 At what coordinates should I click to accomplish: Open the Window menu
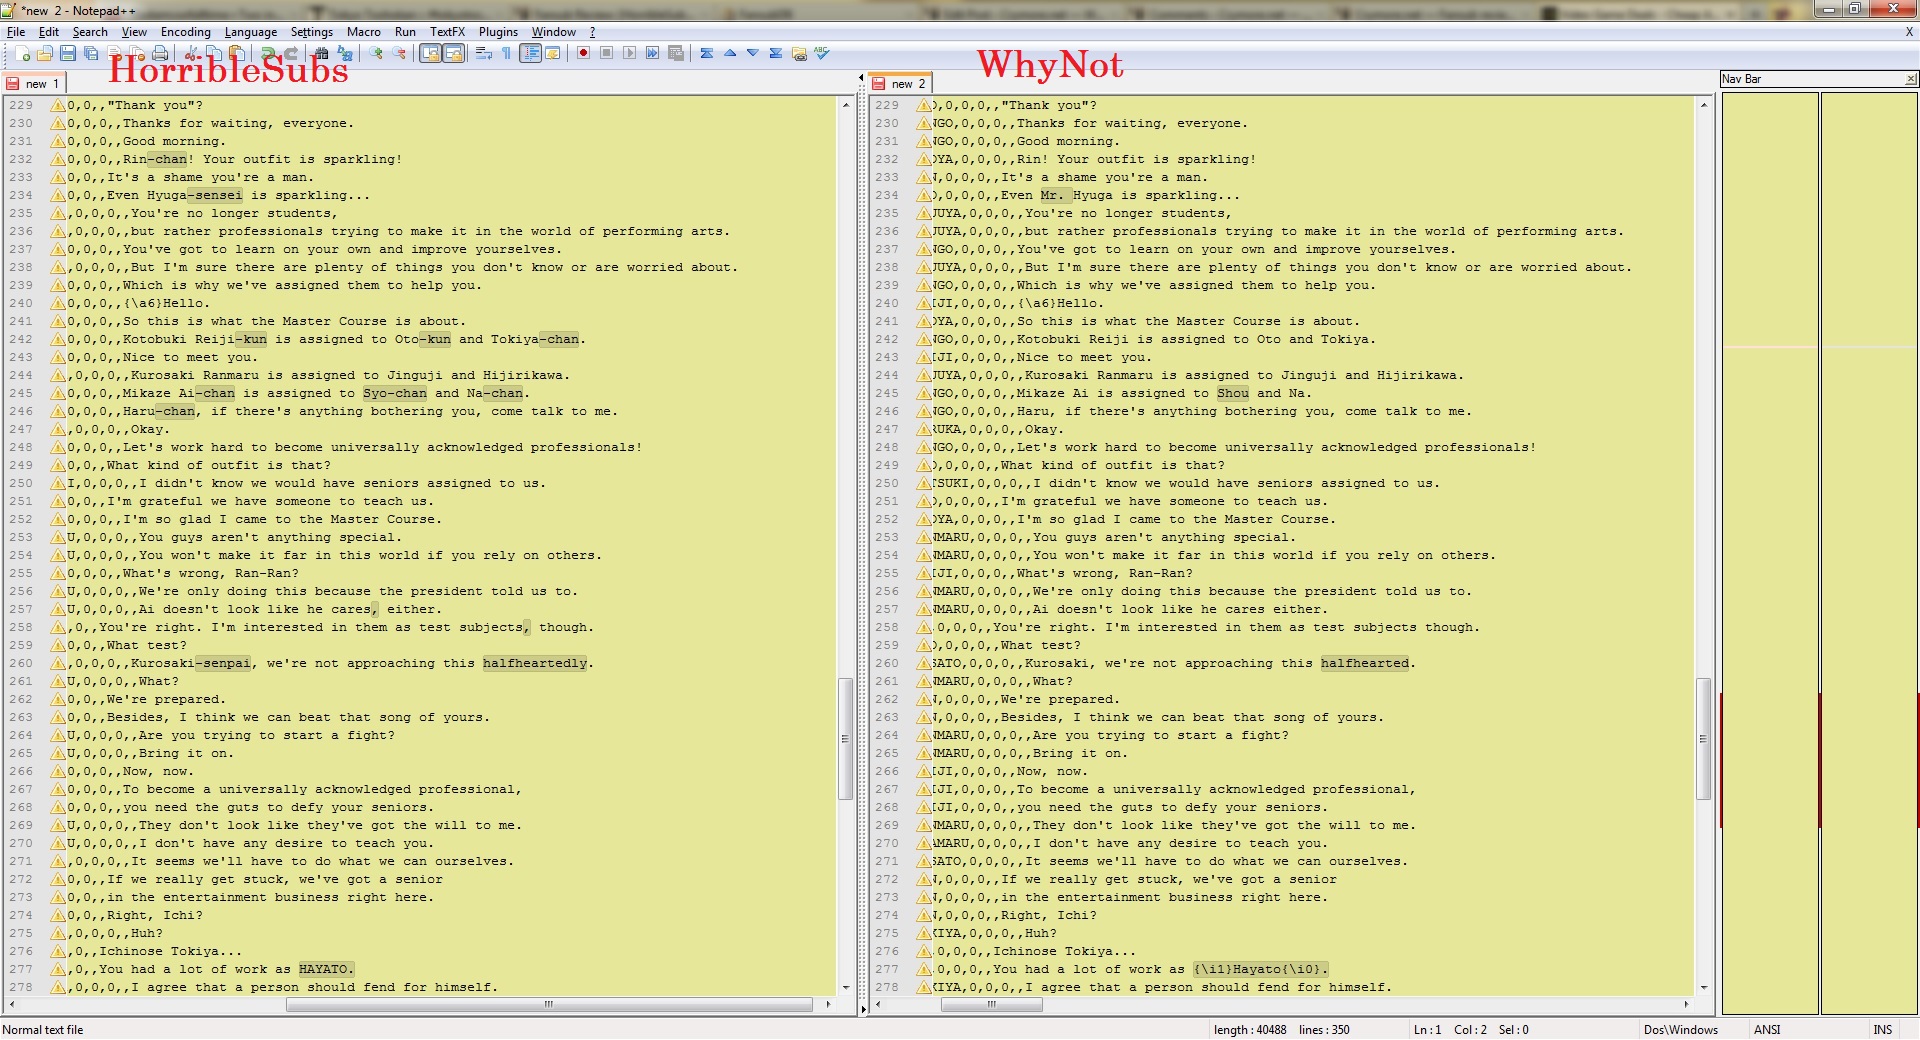554,32
